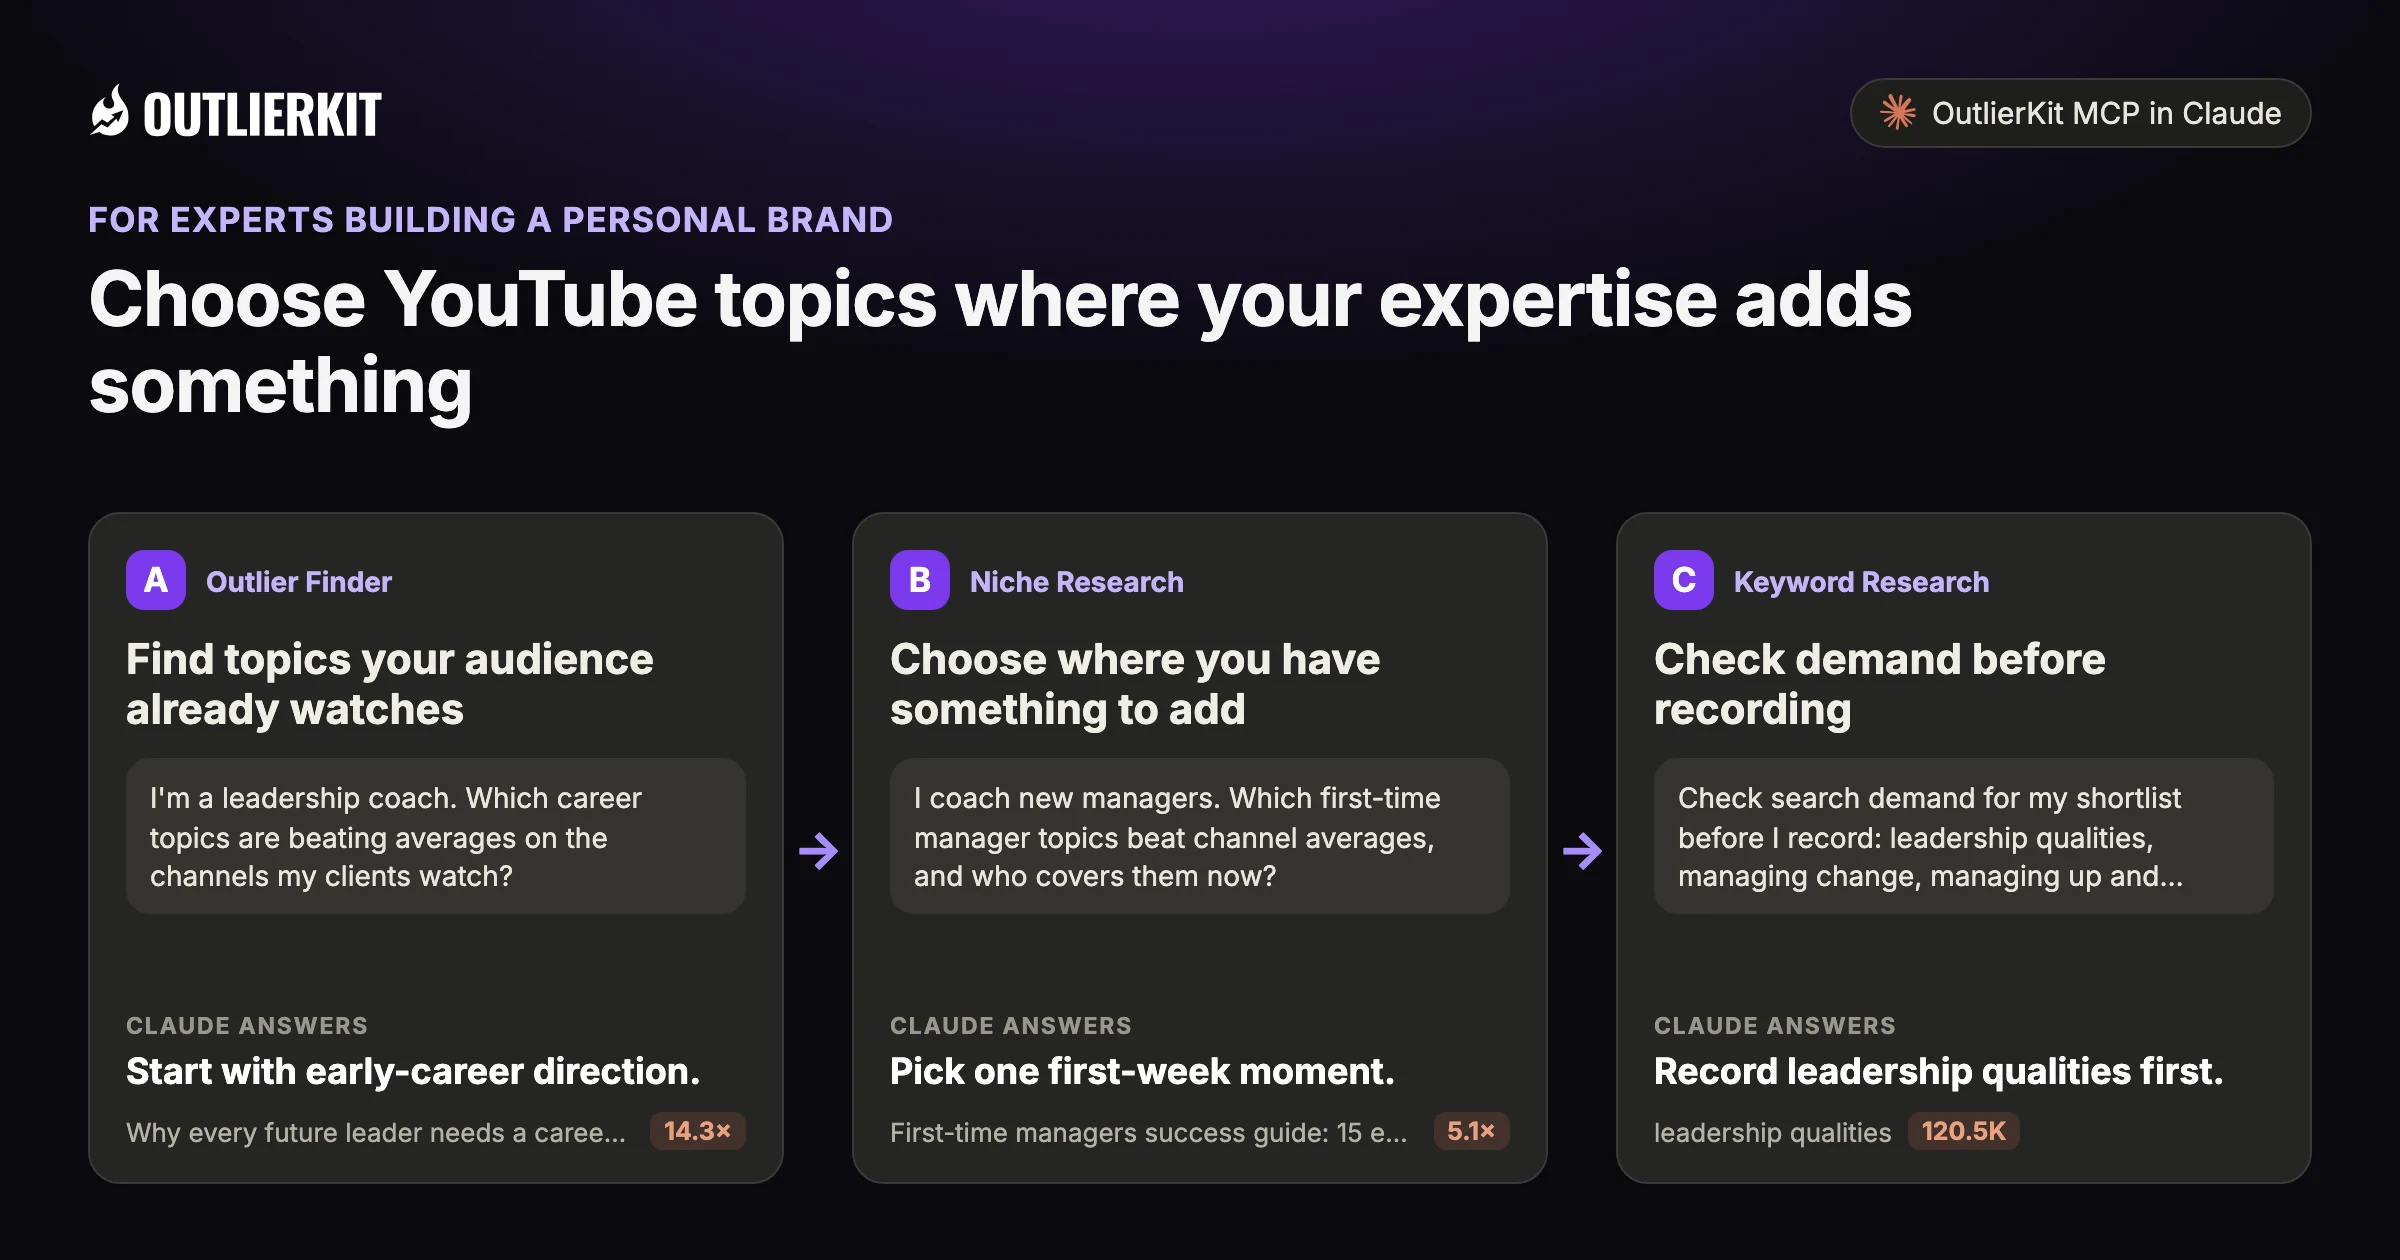
Task: Select the purple A step icon
Action: pyautogui.click(x=156, y=580)
